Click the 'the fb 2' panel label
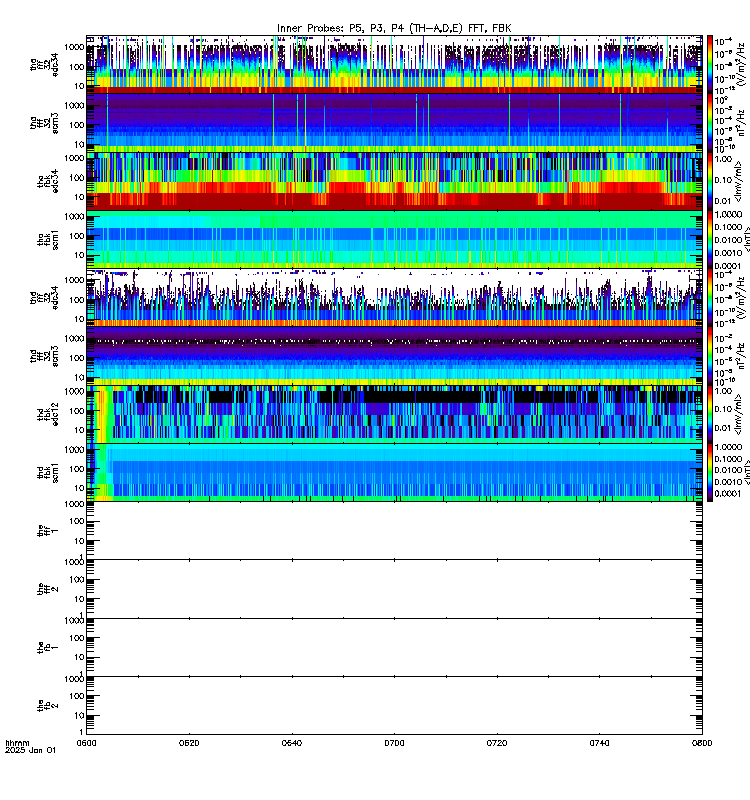 coord(48,705)
